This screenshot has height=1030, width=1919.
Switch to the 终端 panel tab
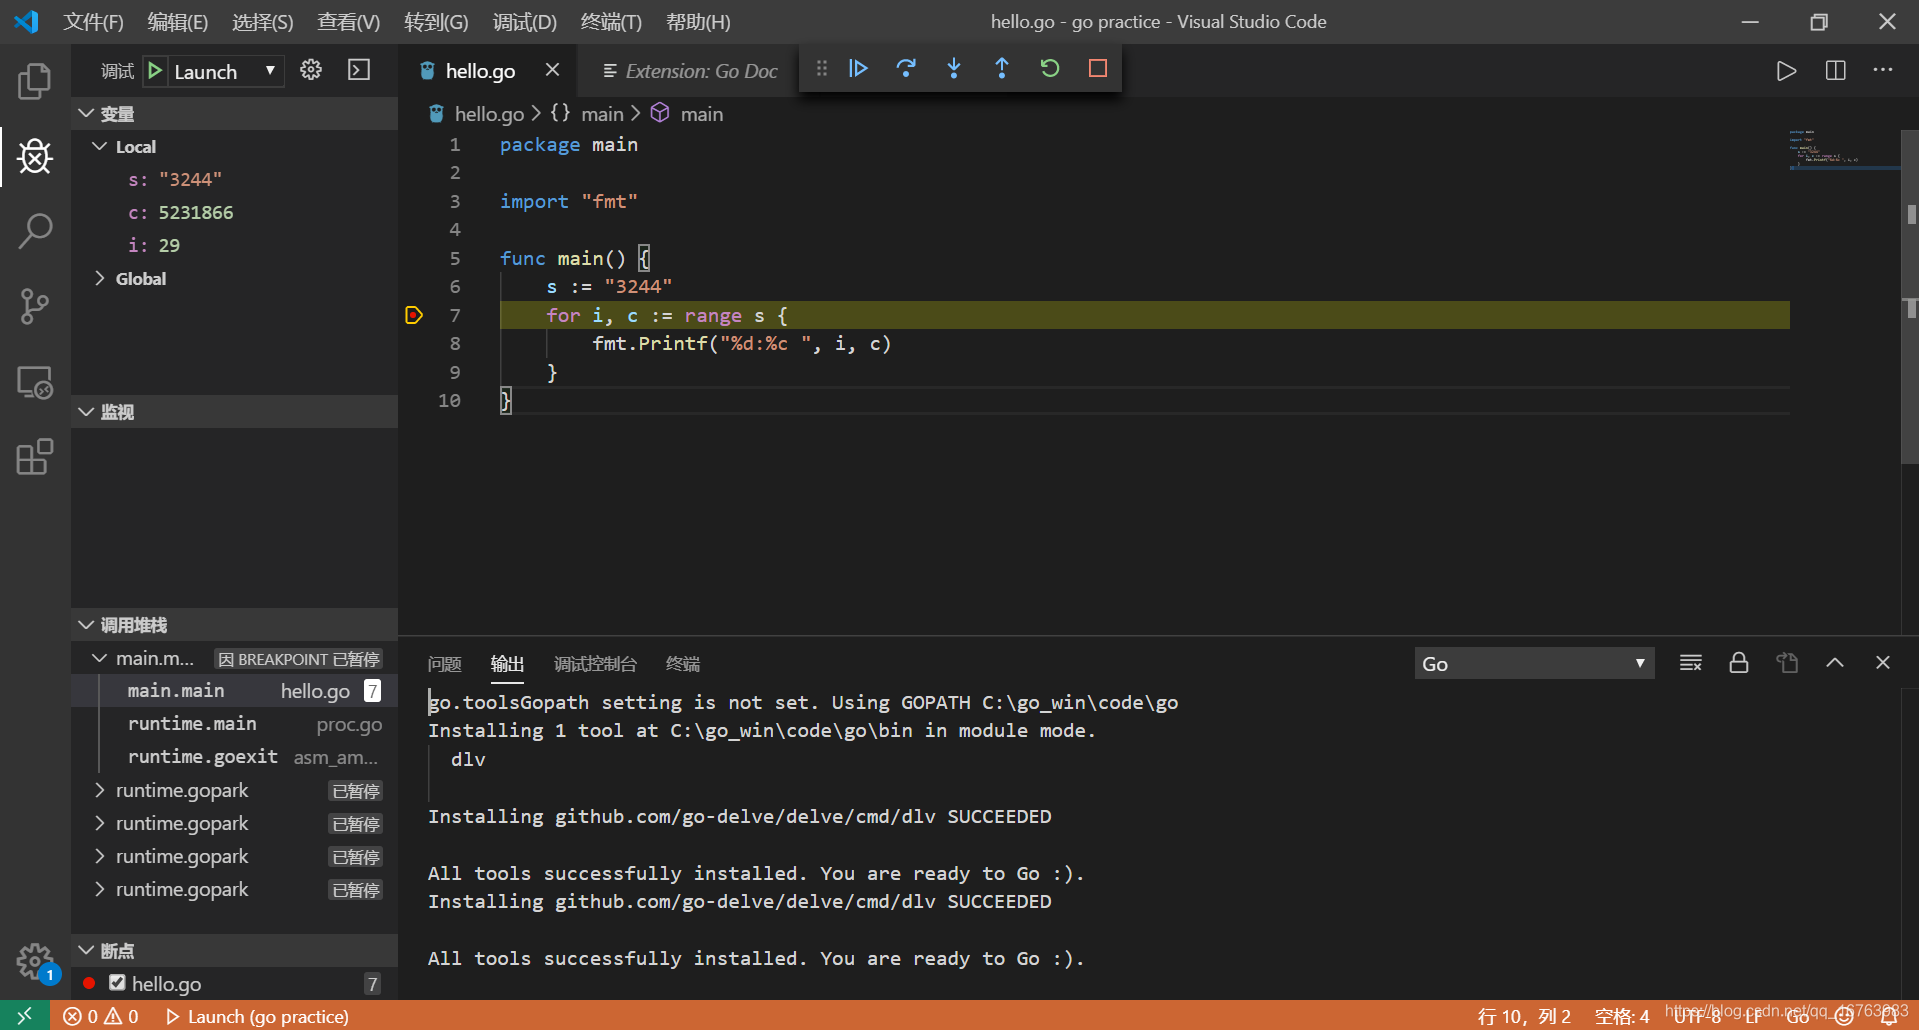coord(682,663)
